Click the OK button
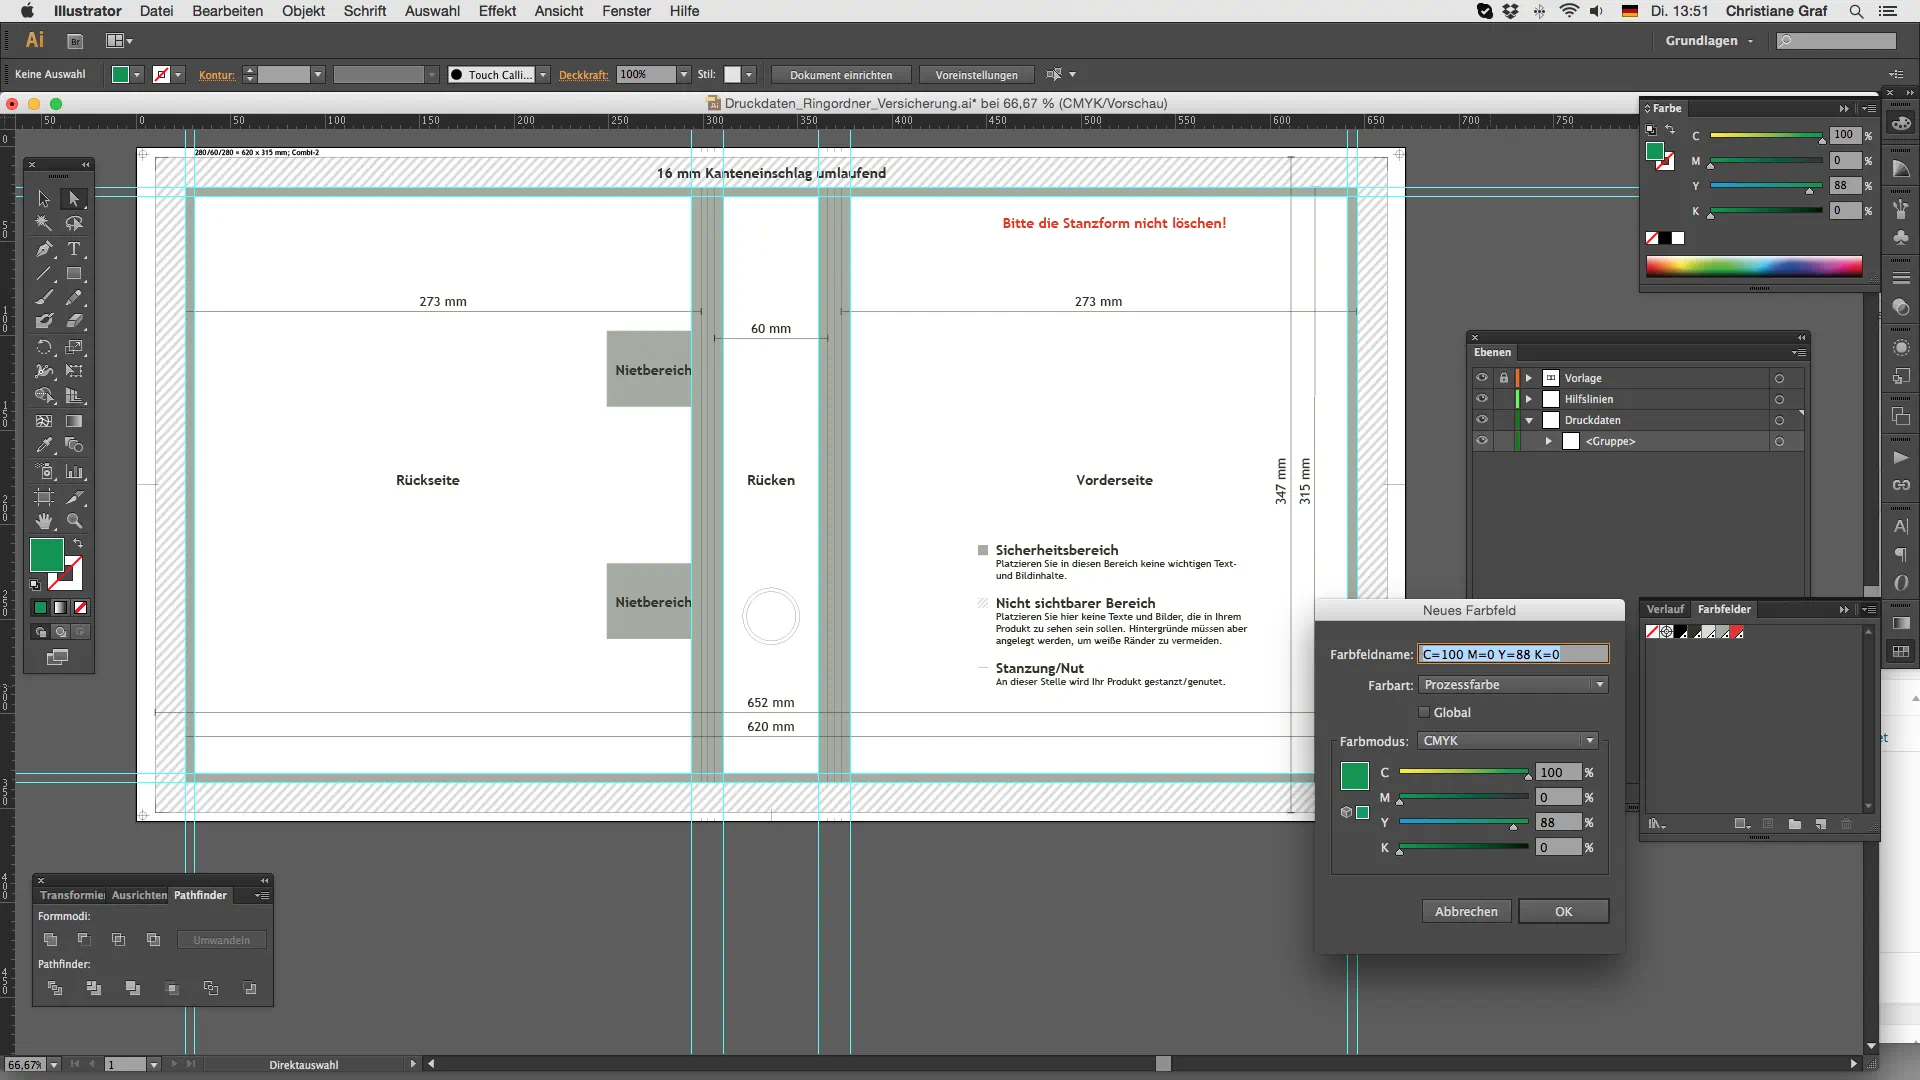The height and width of the screenshot is (1080, 1920). (1563, 912)
